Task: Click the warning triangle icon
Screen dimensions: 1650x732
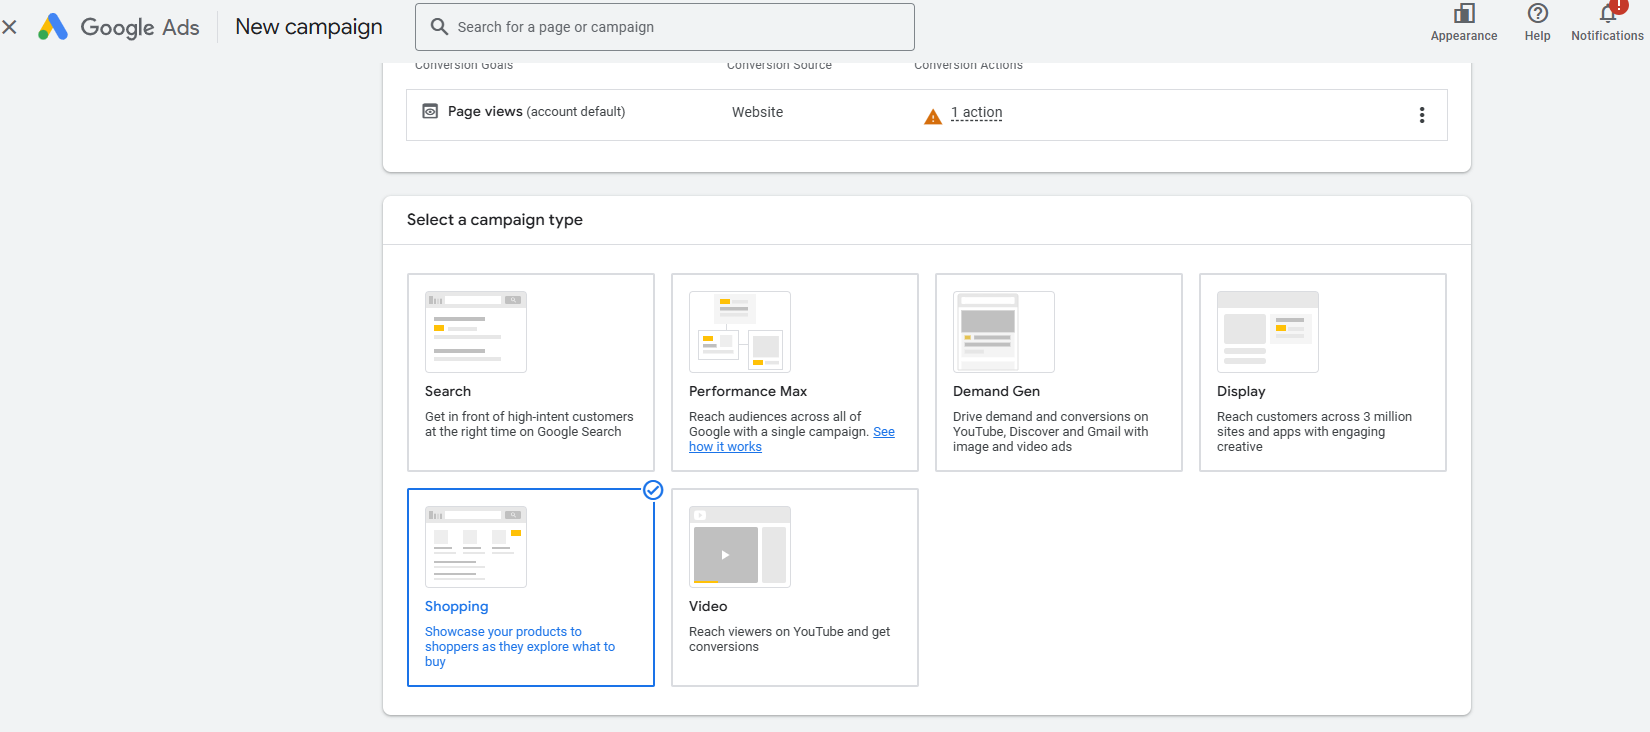Action: click(932, 117)
